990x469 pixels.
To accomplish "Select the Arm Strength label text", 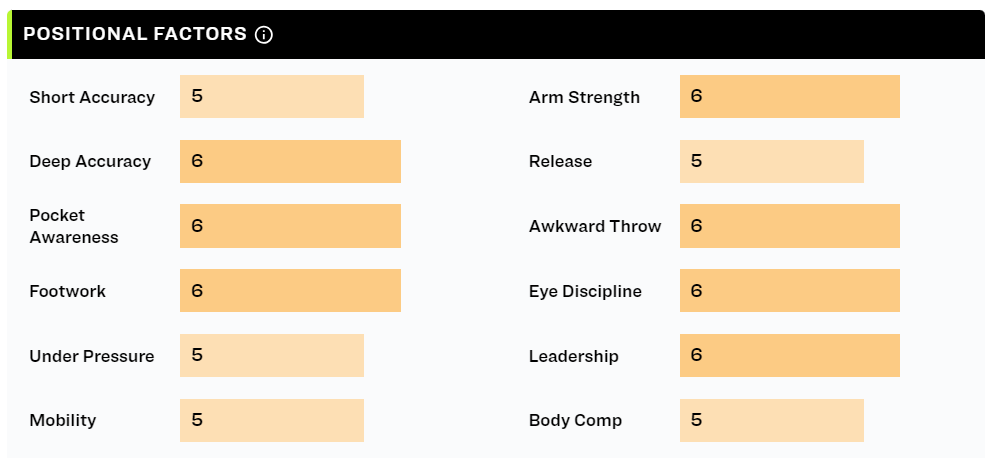I will click(584, 97).
